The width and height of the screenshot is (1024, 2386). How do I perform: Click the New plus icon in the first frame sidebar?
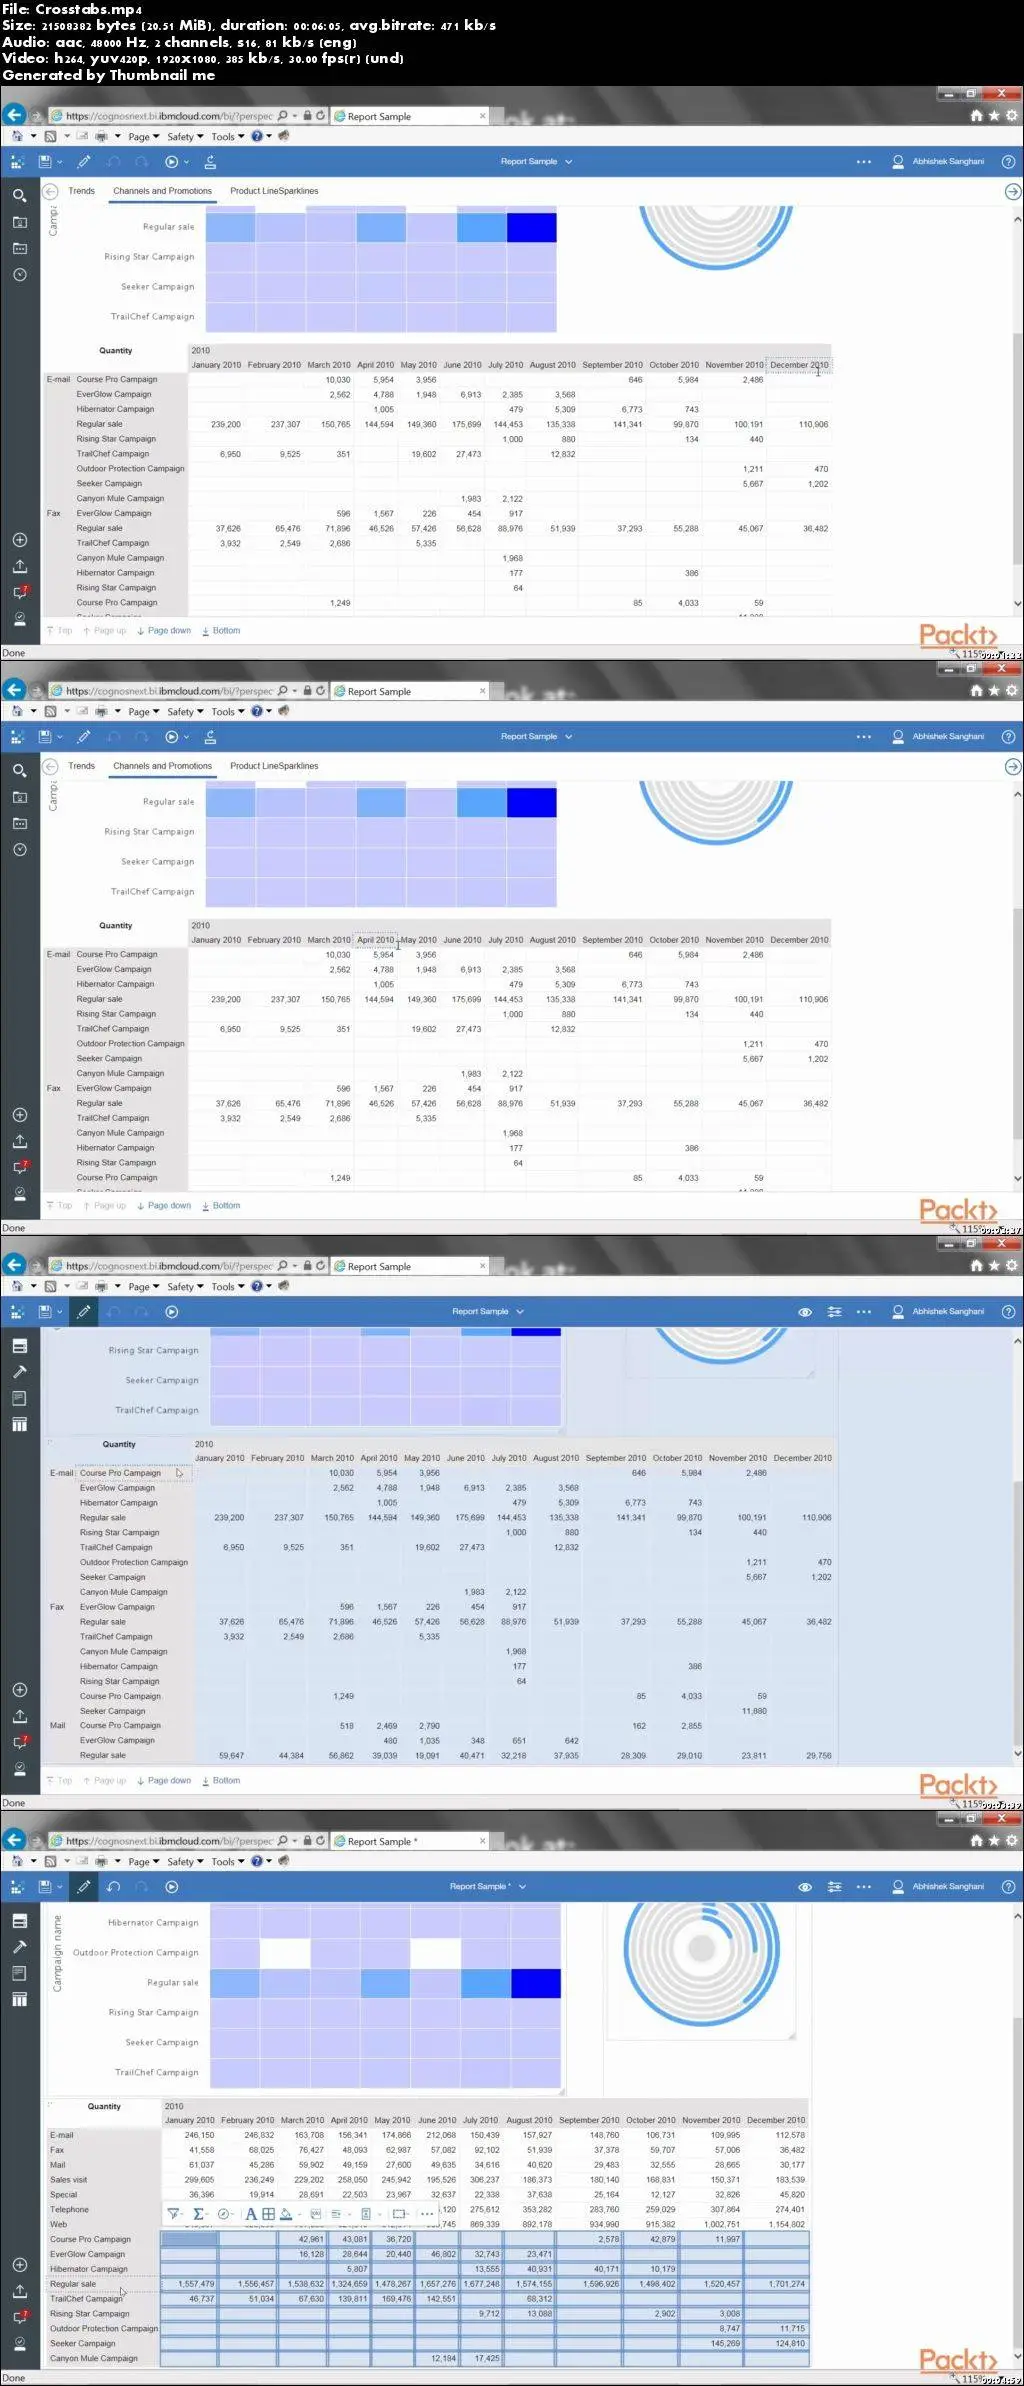pos(19,540)
